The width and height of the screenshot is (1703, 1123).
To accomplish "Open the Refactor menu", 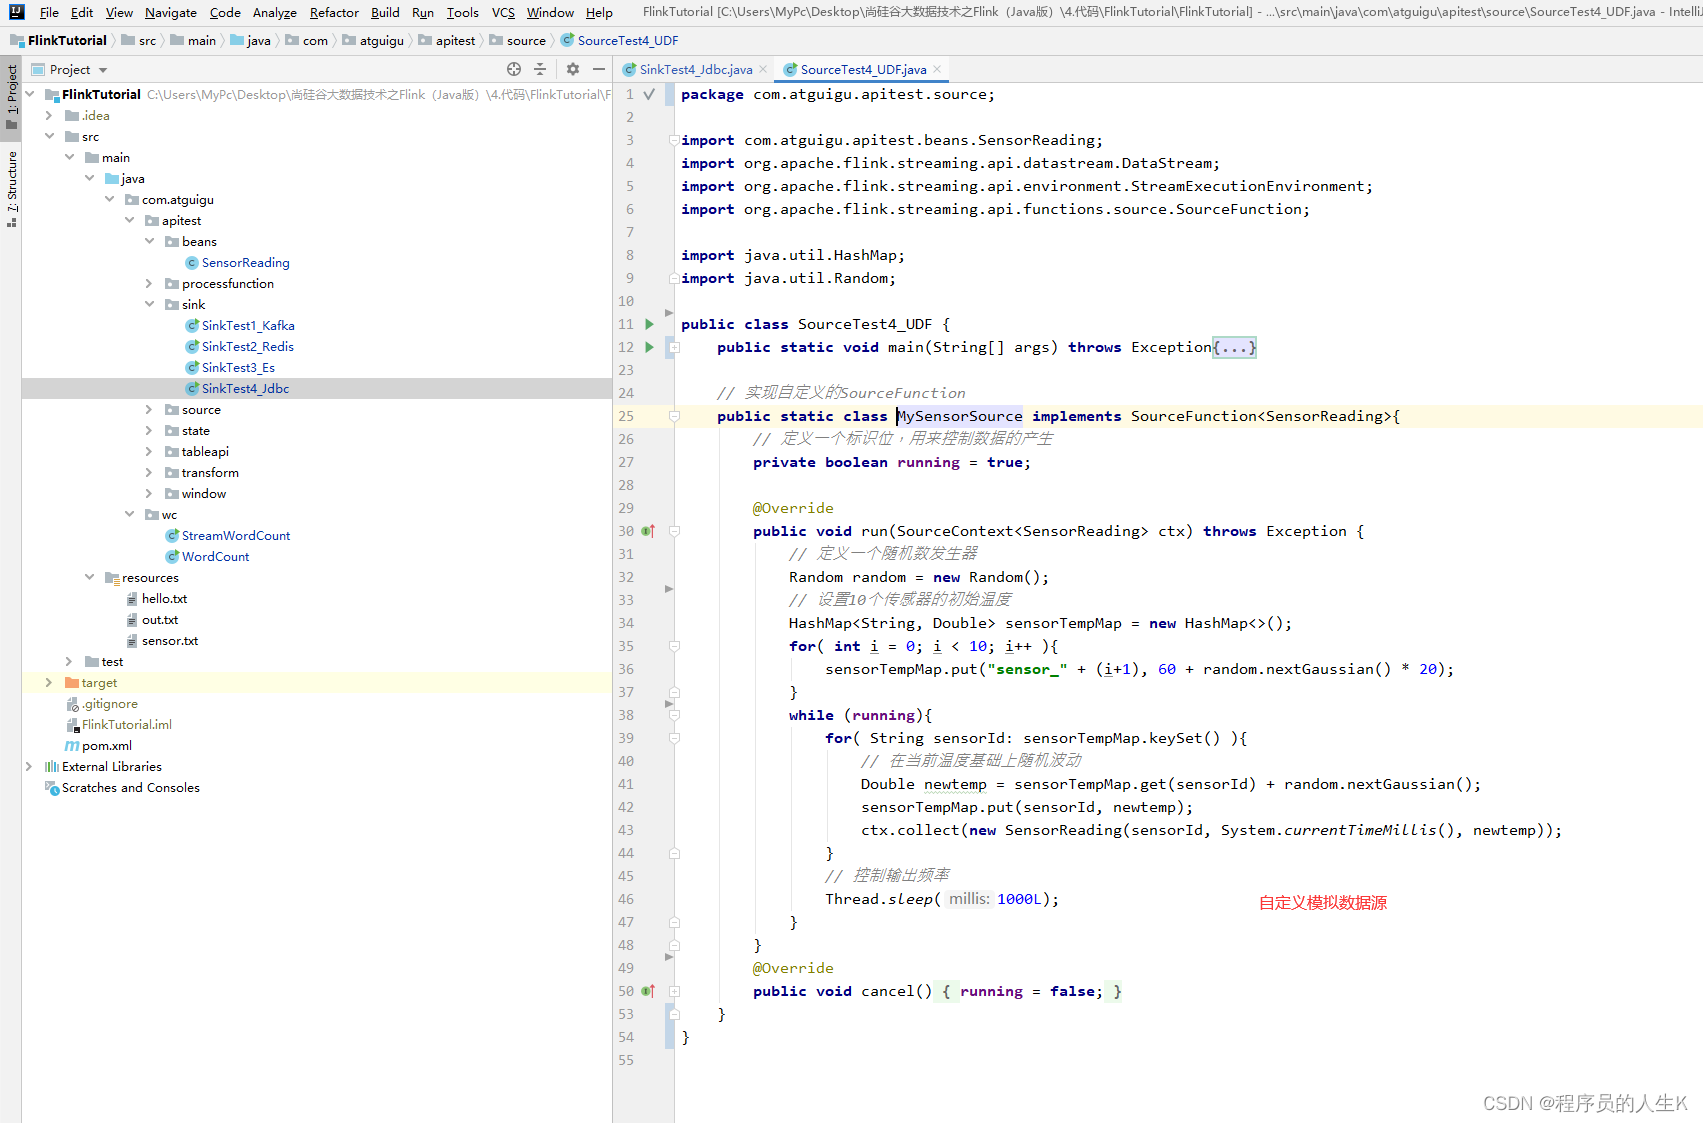I will point(334,13).
